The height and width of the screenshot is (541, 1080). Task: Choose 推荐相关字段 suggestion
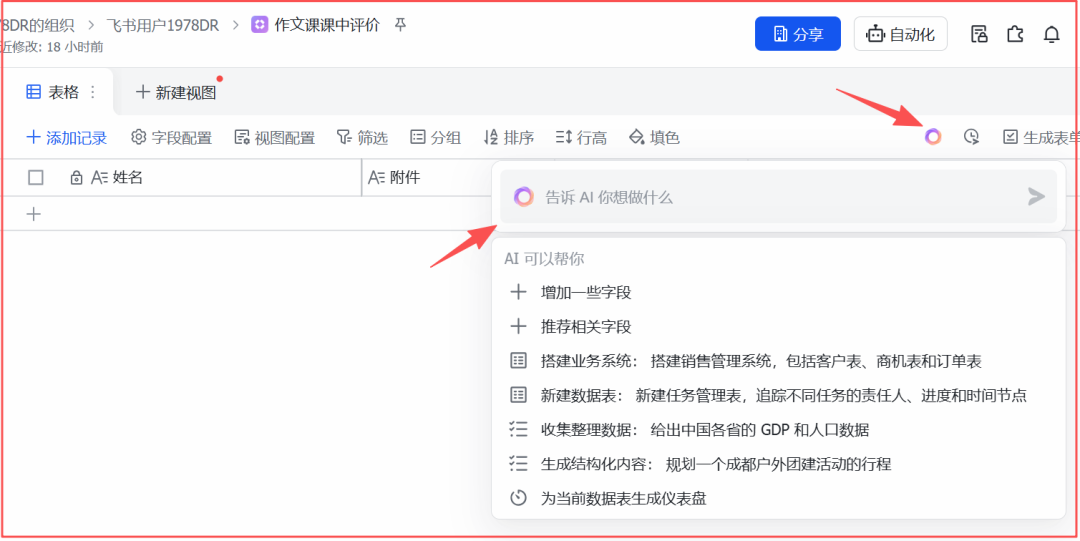click(778, 327)
